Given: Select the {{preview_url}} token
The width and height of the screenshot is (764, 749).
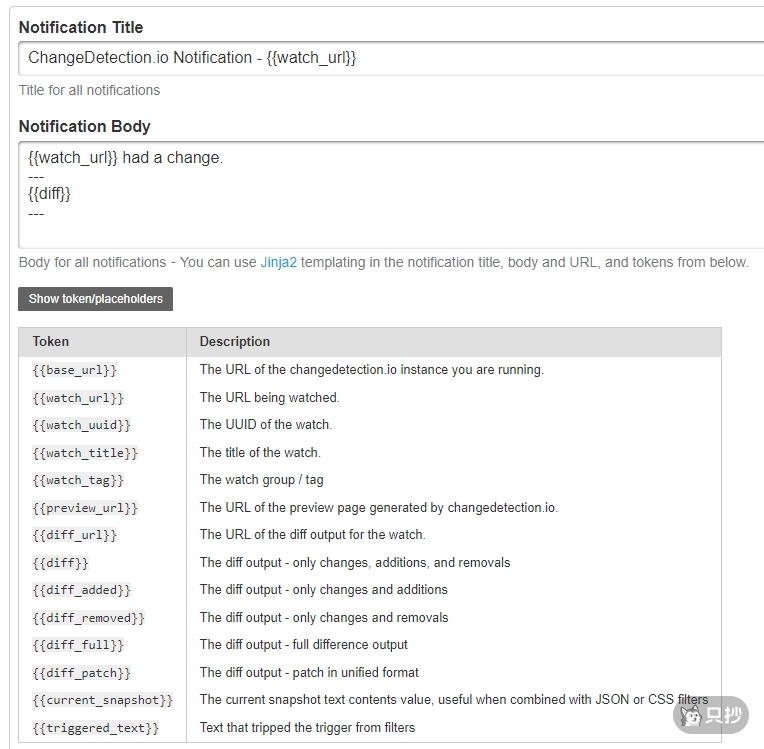Looking at the screenshot, I should [x=85, y=508].
